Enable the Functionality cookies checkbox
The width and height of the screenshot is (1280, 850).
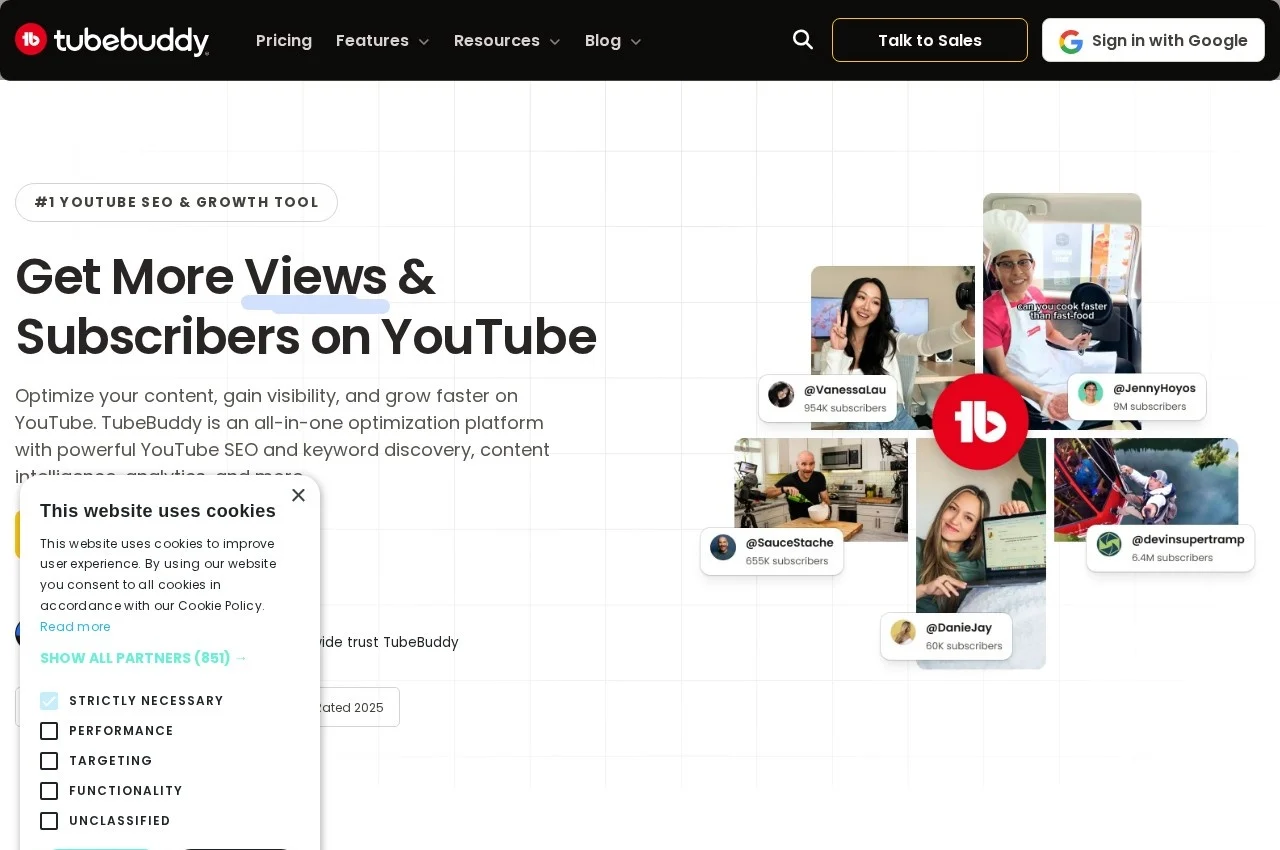point(49,791)
